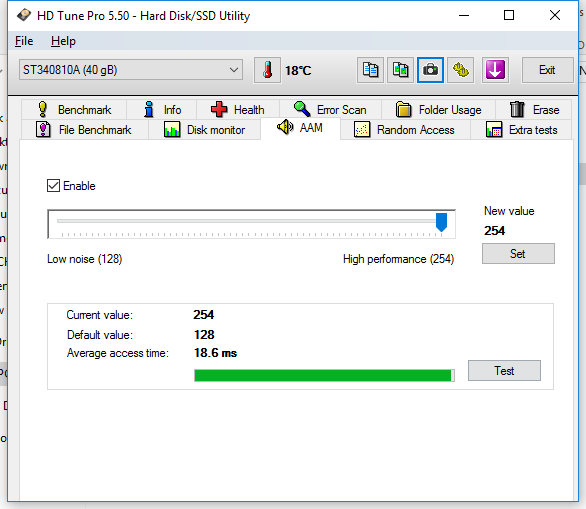
Task: Click the High performance (254) label
Action: coord(398,259)
